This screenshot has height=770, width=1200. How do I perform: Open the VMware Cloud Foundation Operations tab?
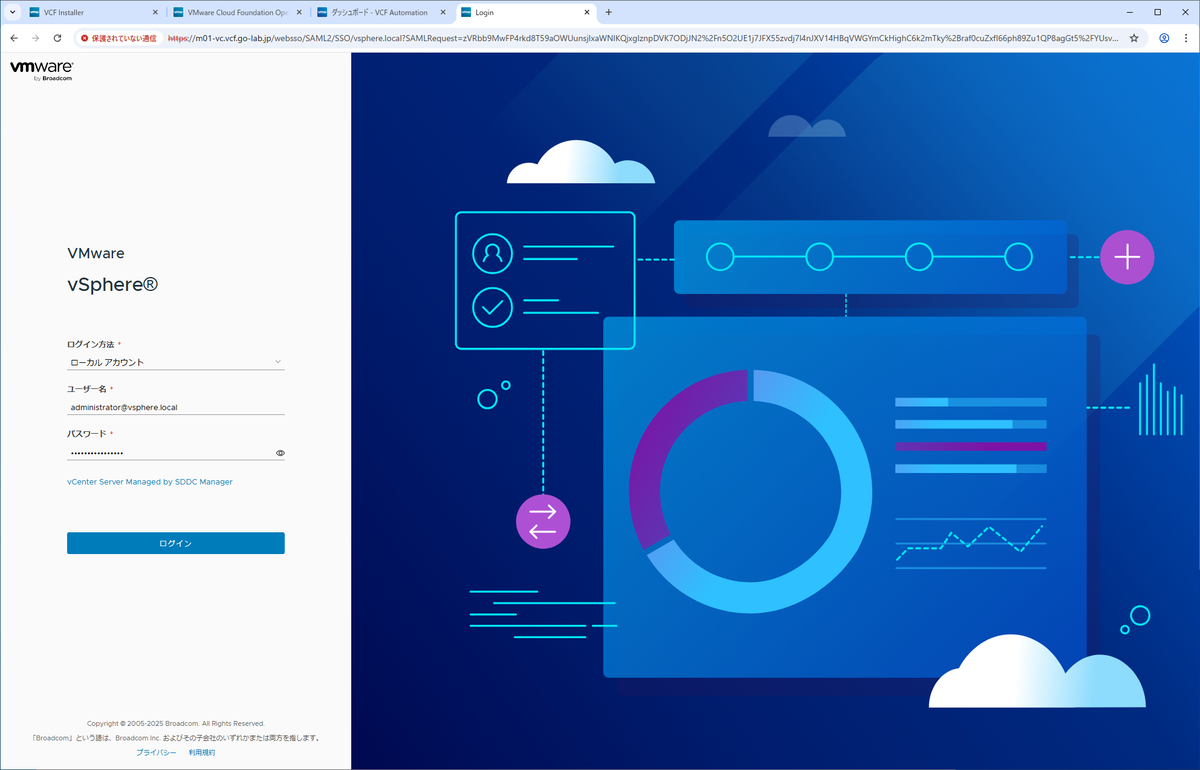pos(236,12)
